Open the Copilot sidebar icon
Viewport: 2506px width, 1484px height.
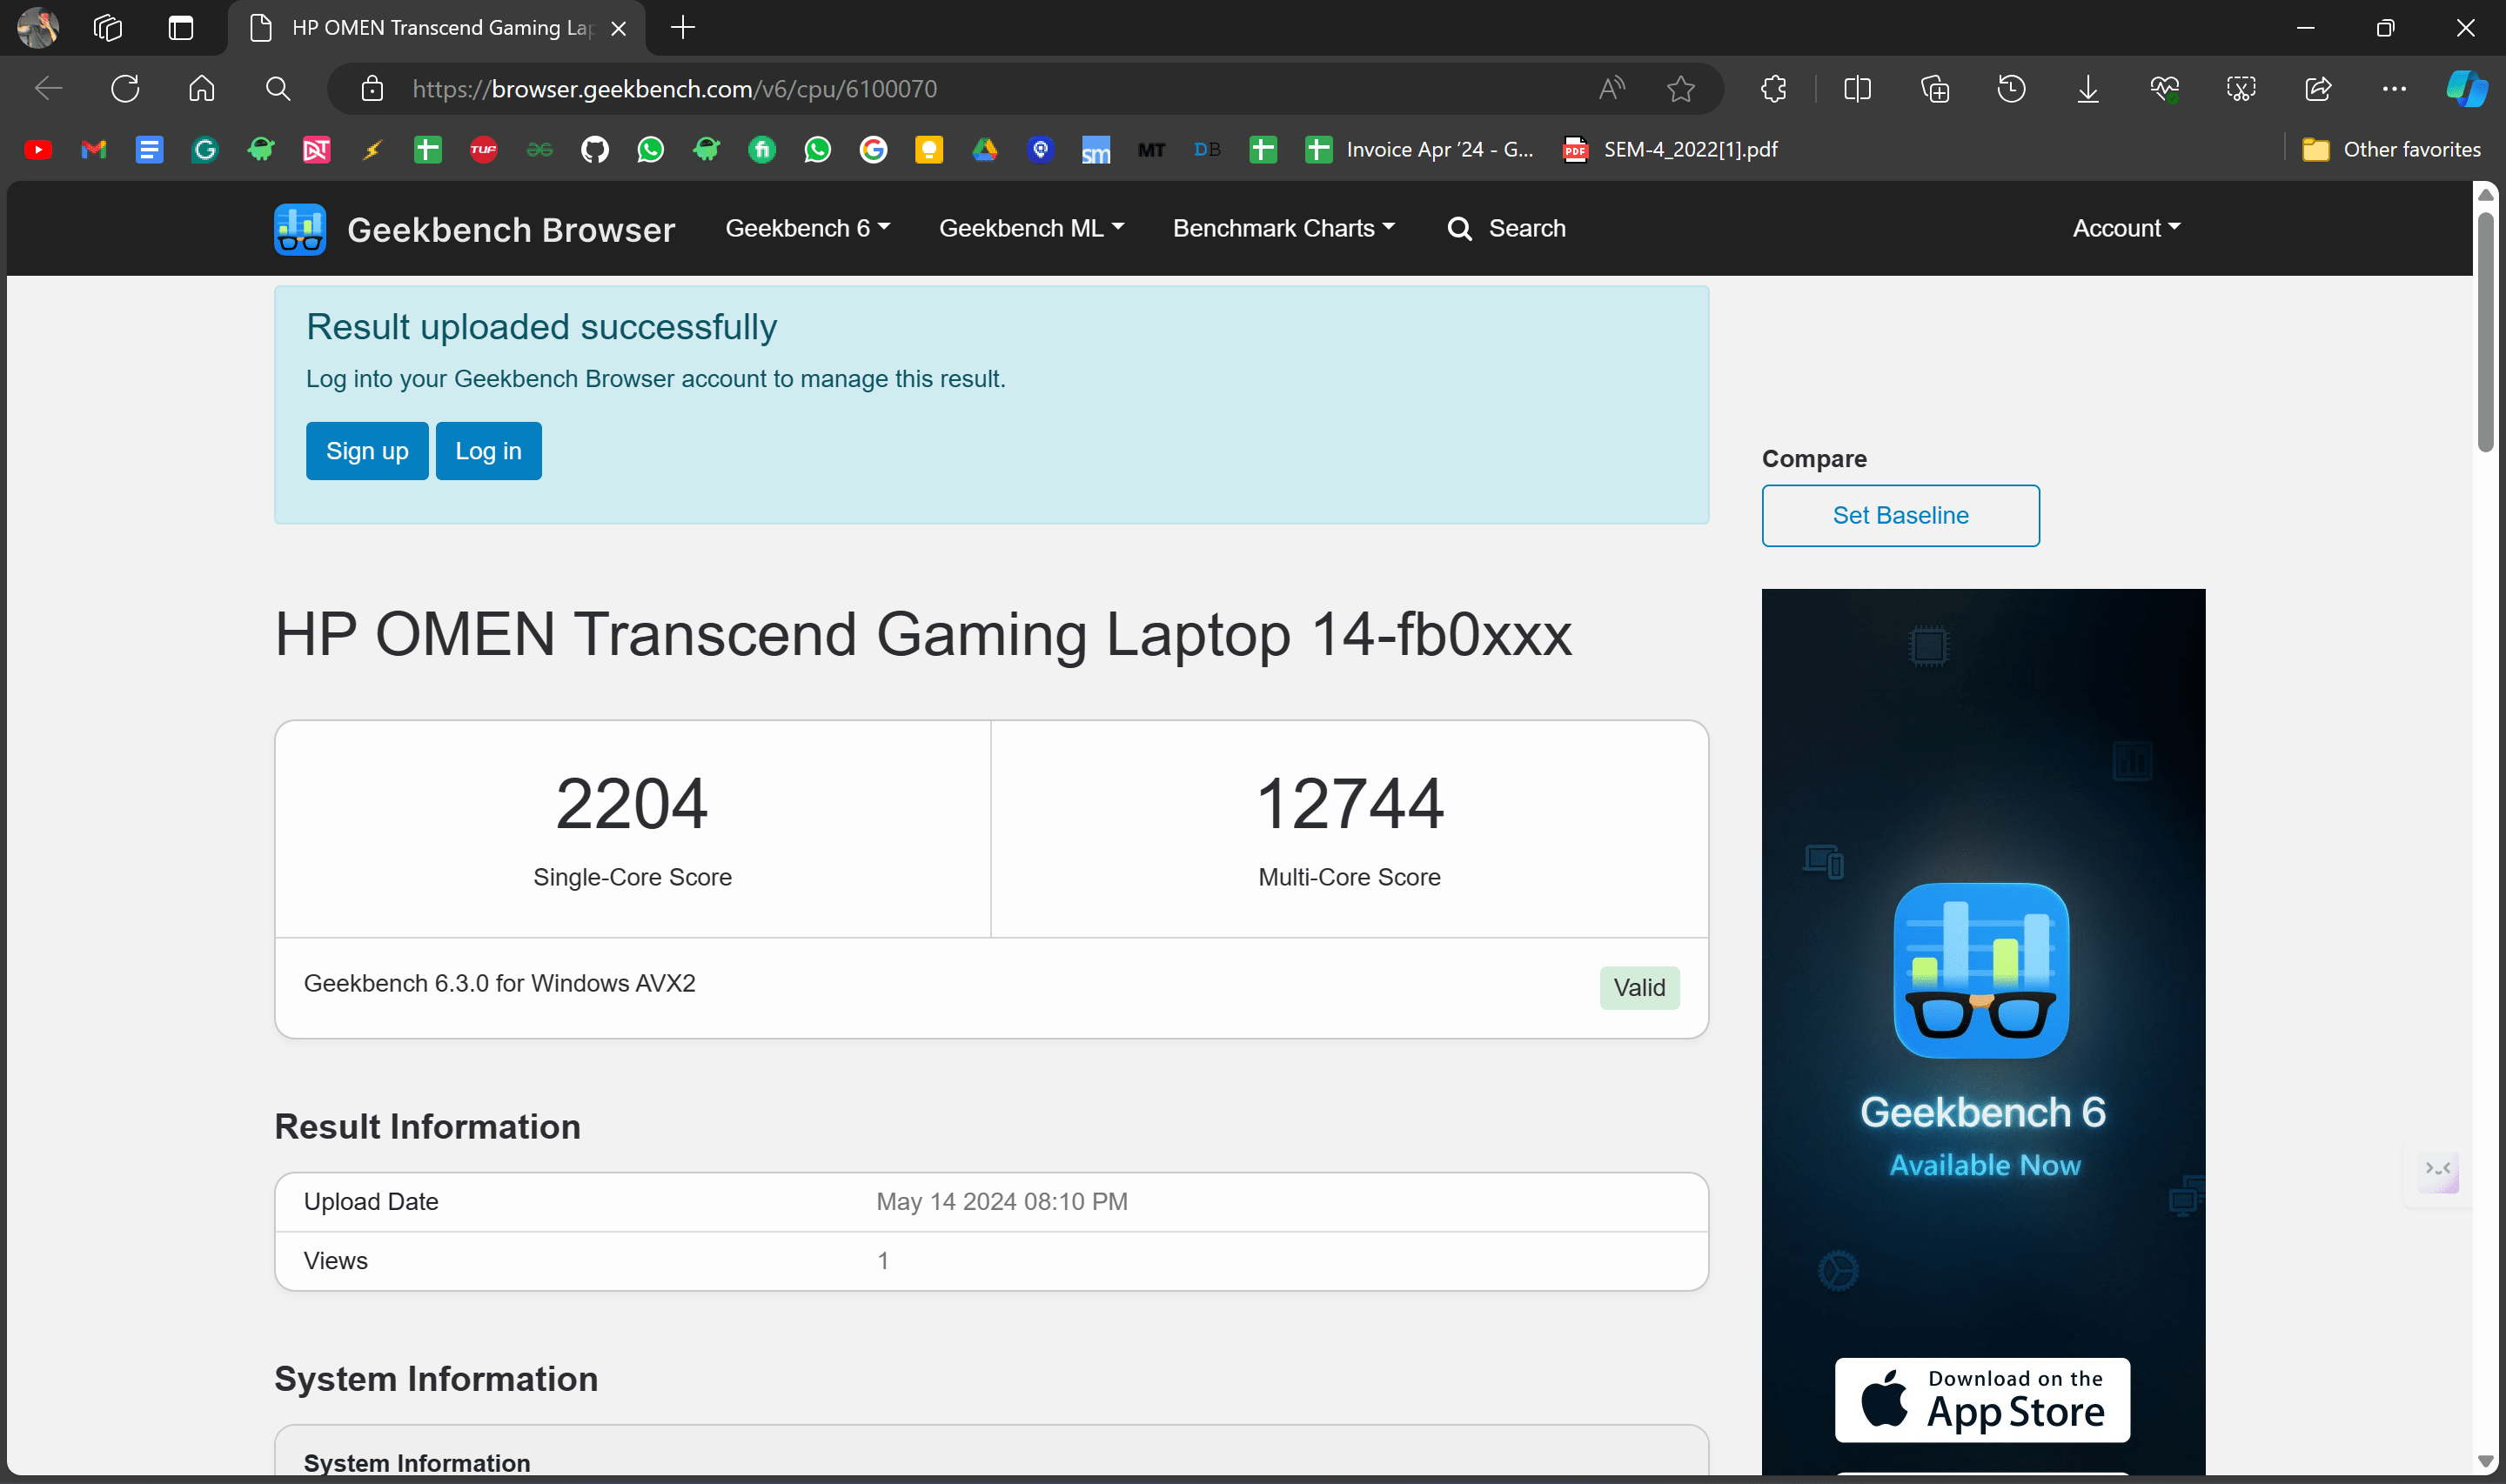pyautogui.click(x=2466, y=89)
